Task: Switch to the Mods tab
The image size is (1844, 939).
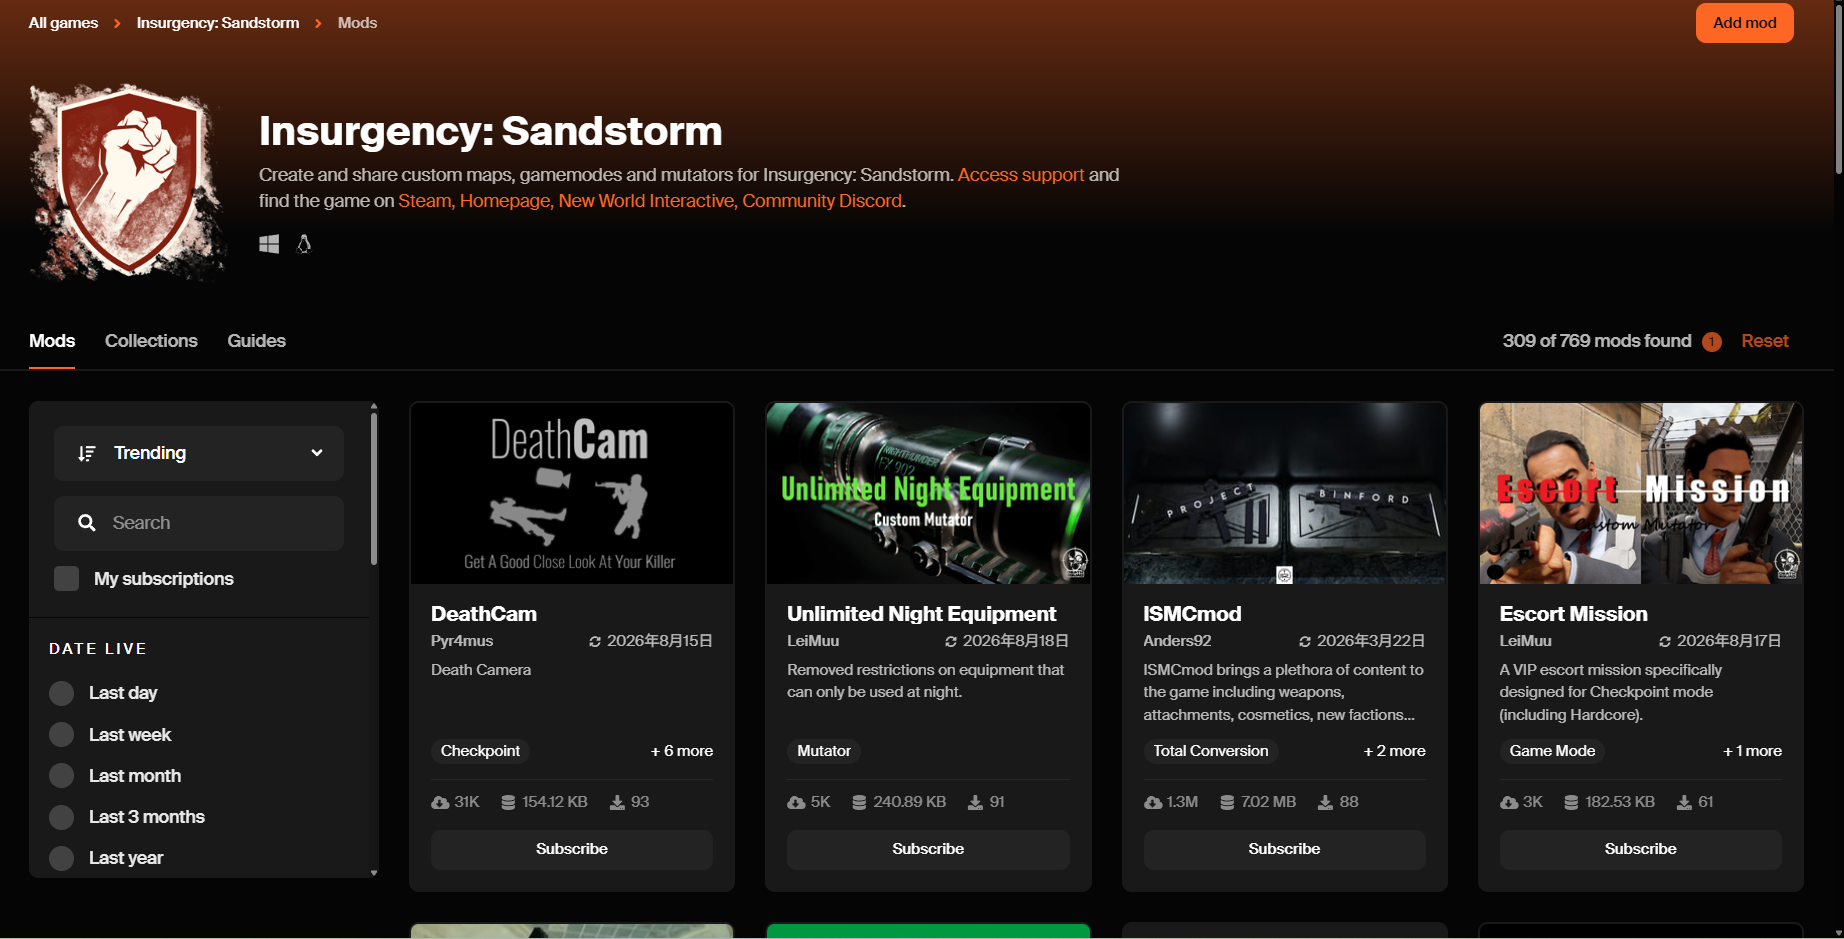Action: 52,341
